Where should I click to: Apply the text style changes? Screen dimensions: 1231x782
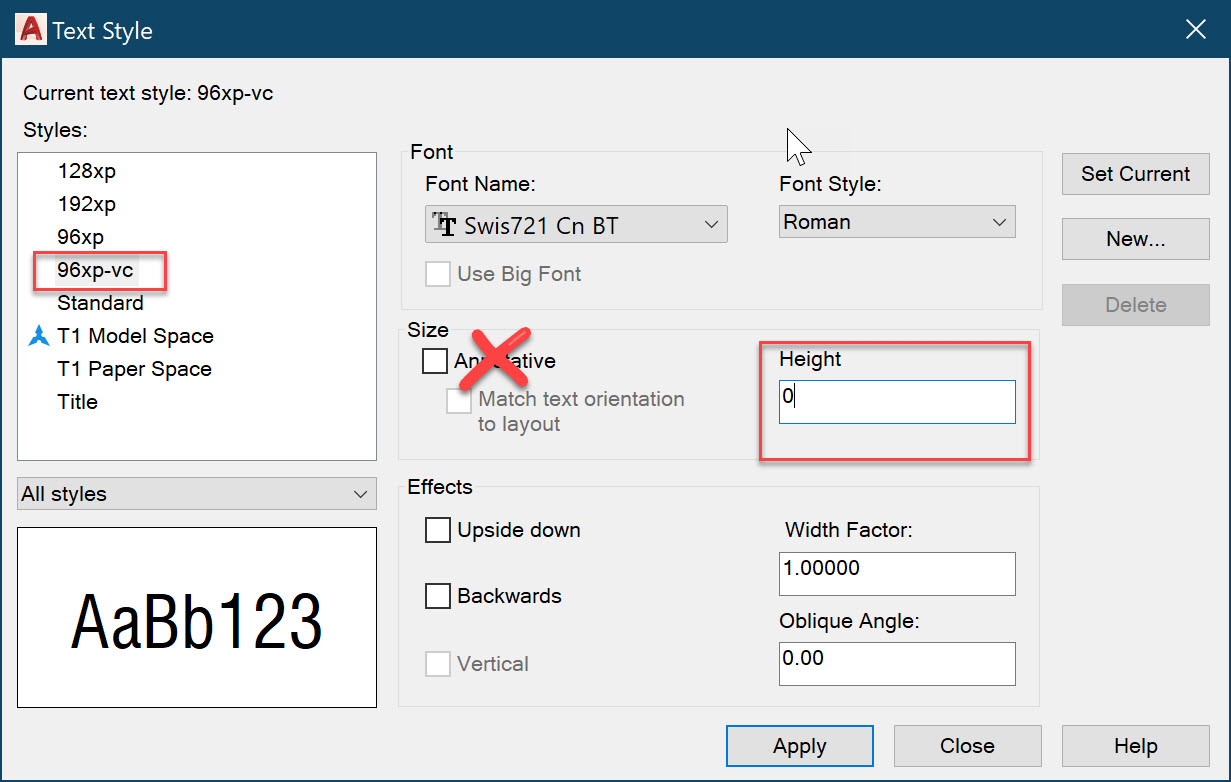click(x=799, y=745)
